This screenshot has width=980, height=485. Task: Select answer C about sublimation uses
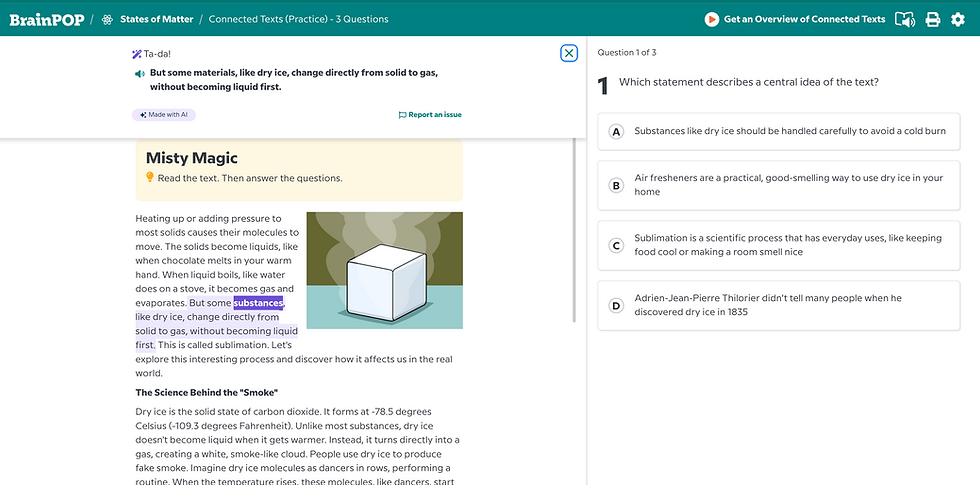click(x=778, y=245)
